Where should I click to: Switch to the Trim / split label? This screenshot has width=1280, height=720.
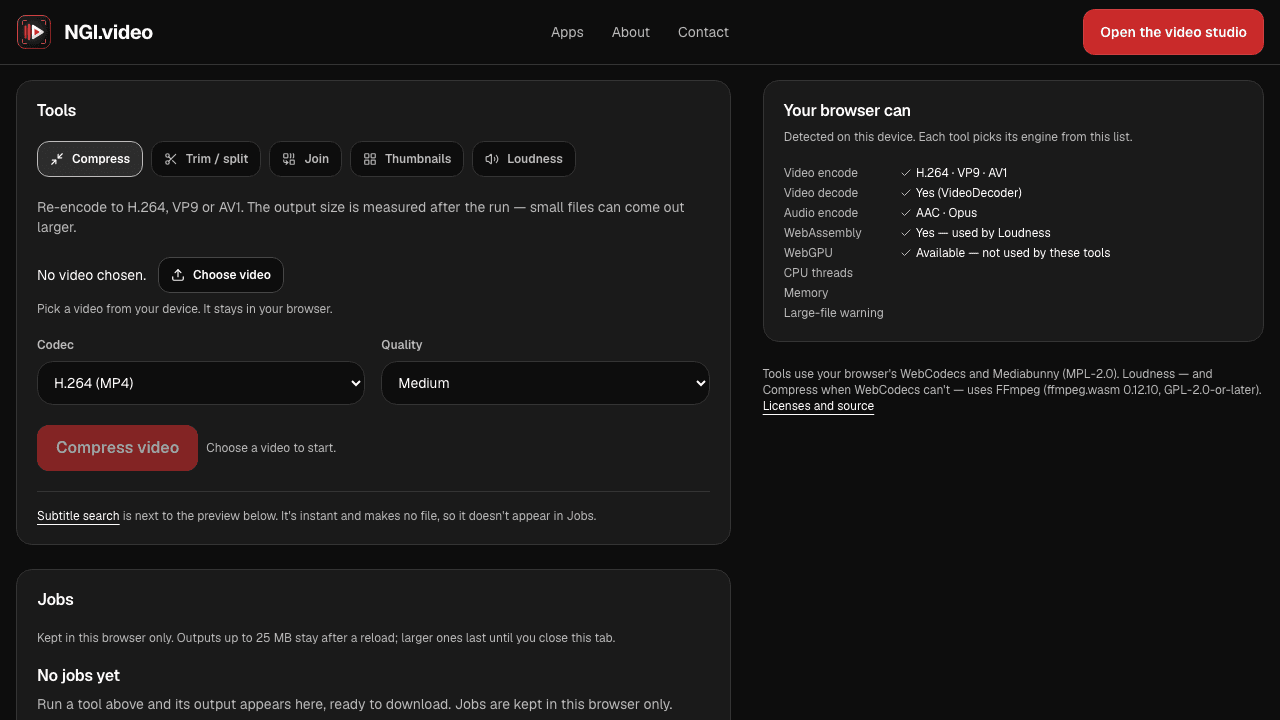217,159
